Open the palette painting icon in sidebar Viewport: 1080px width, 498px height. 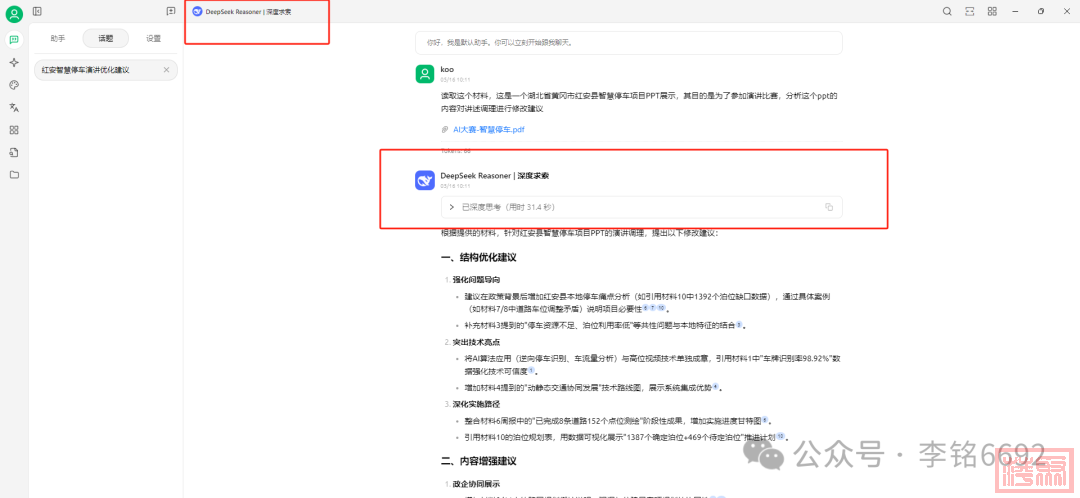pos(14,85)
